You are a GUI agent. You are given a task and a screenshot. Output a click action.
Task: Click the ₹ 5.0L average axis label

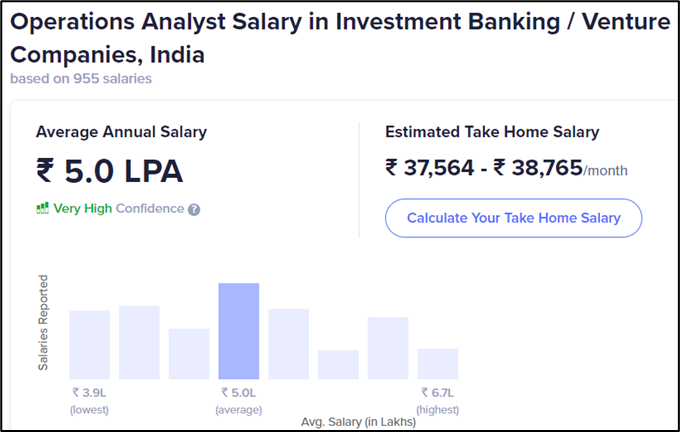[x=239, y=401]
